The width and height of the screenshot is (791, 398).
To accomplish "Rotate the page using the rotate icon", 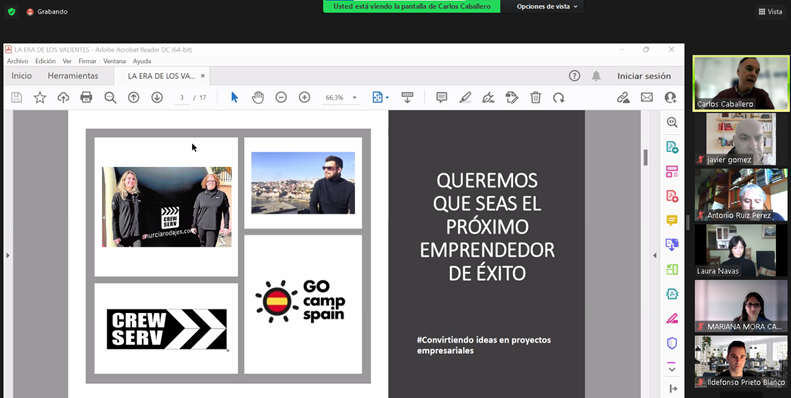I will point(558,97).
